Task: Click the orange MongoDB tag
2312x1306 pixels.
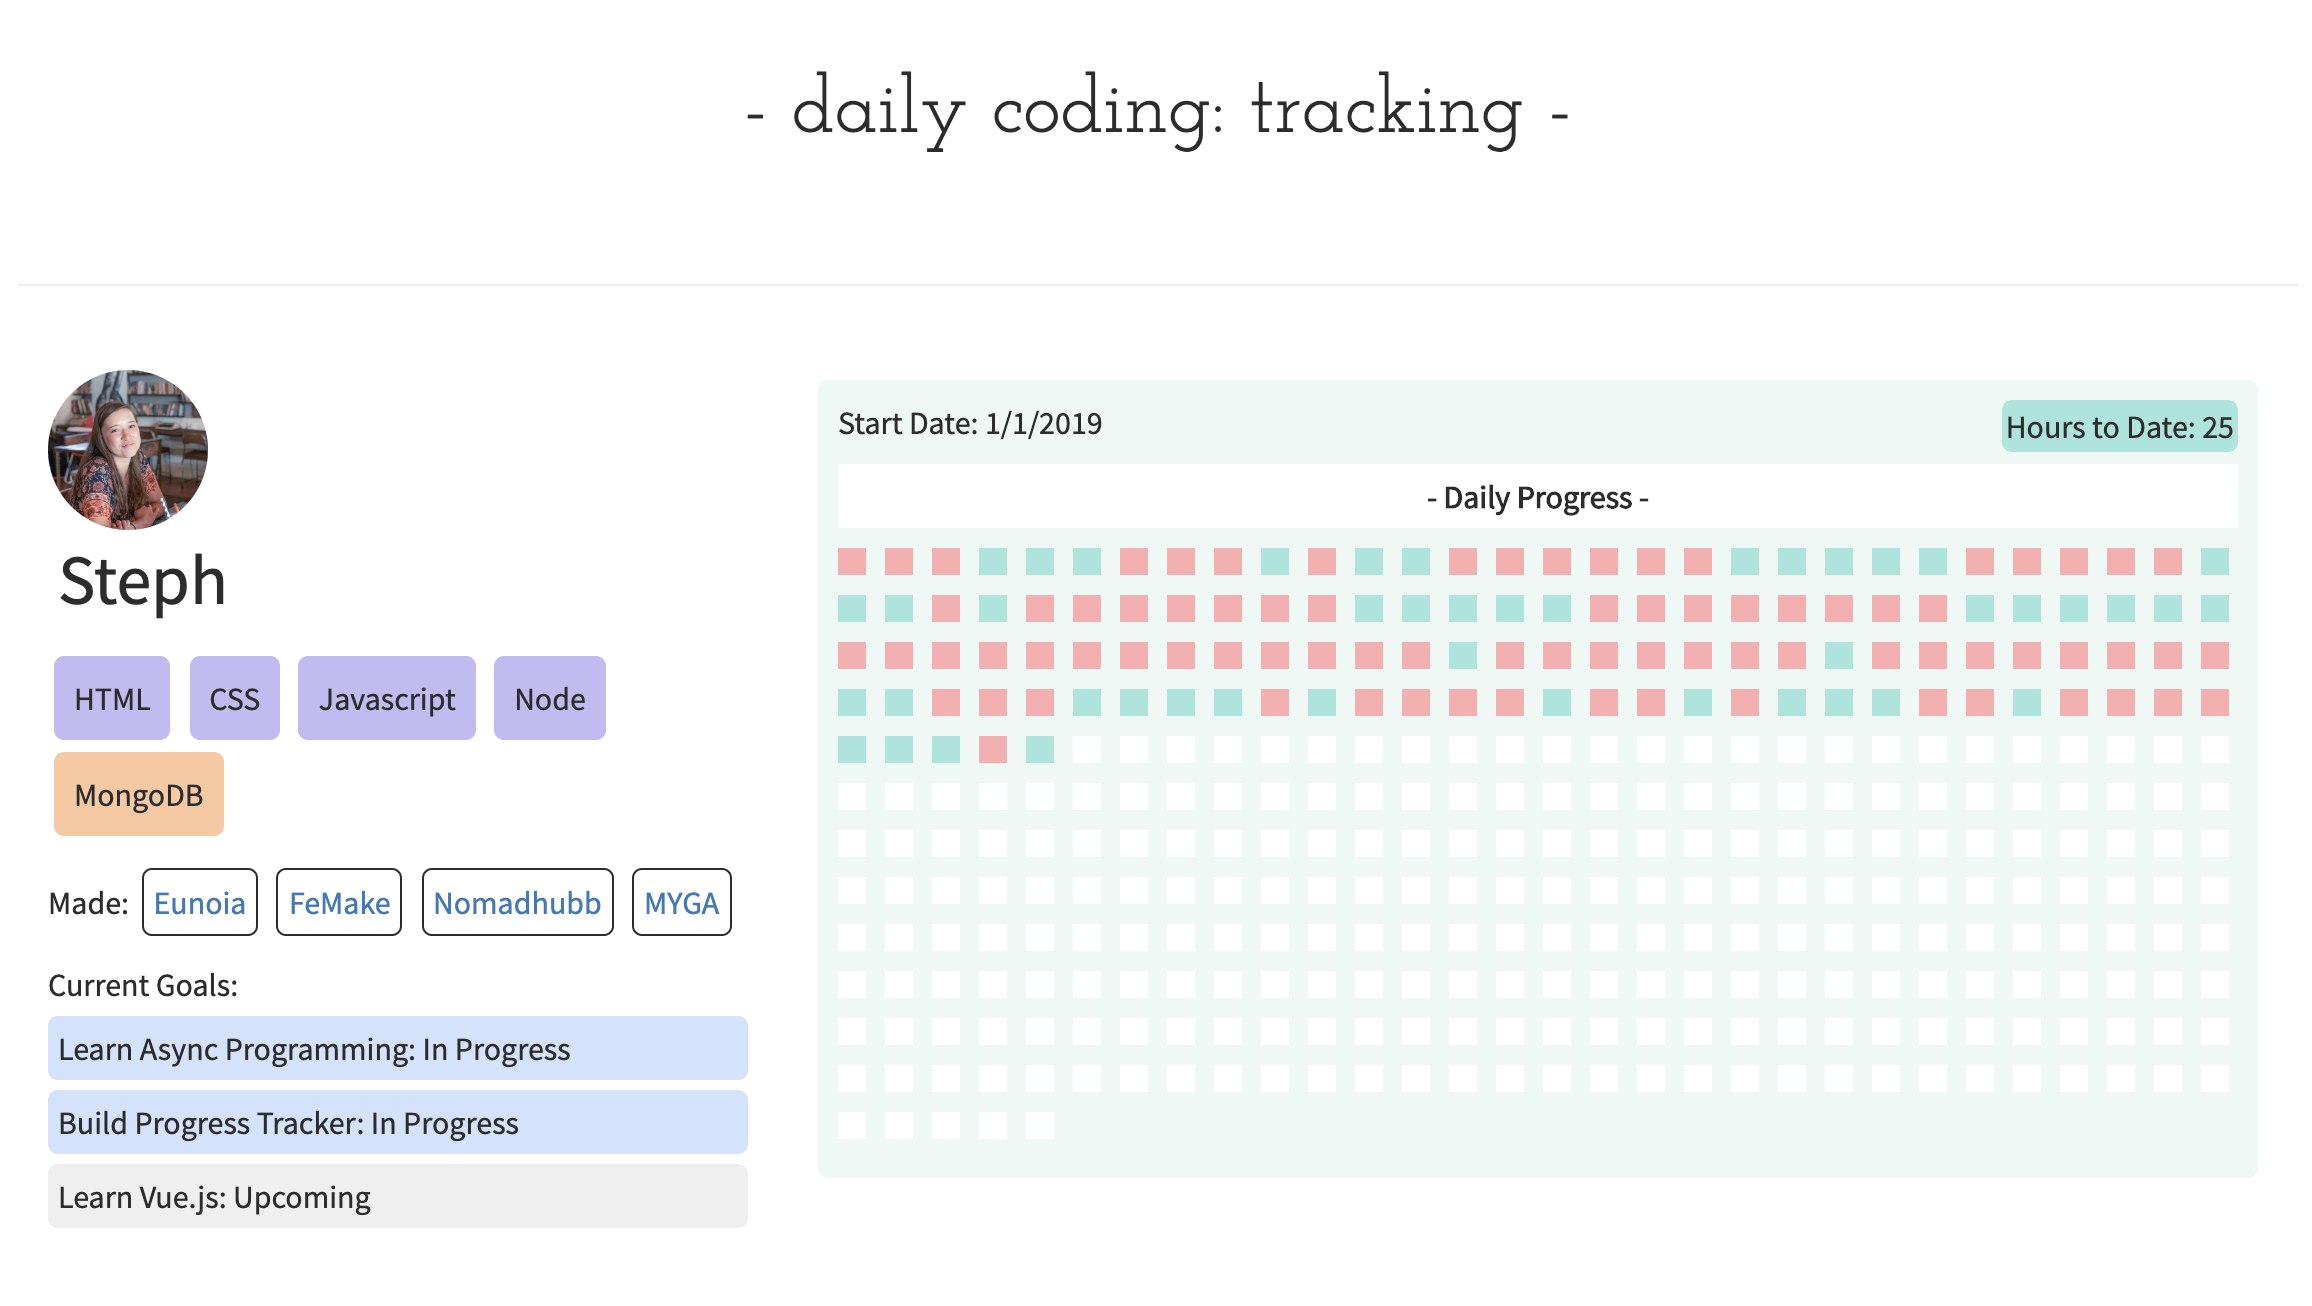Action: click(x=139, y=795)
